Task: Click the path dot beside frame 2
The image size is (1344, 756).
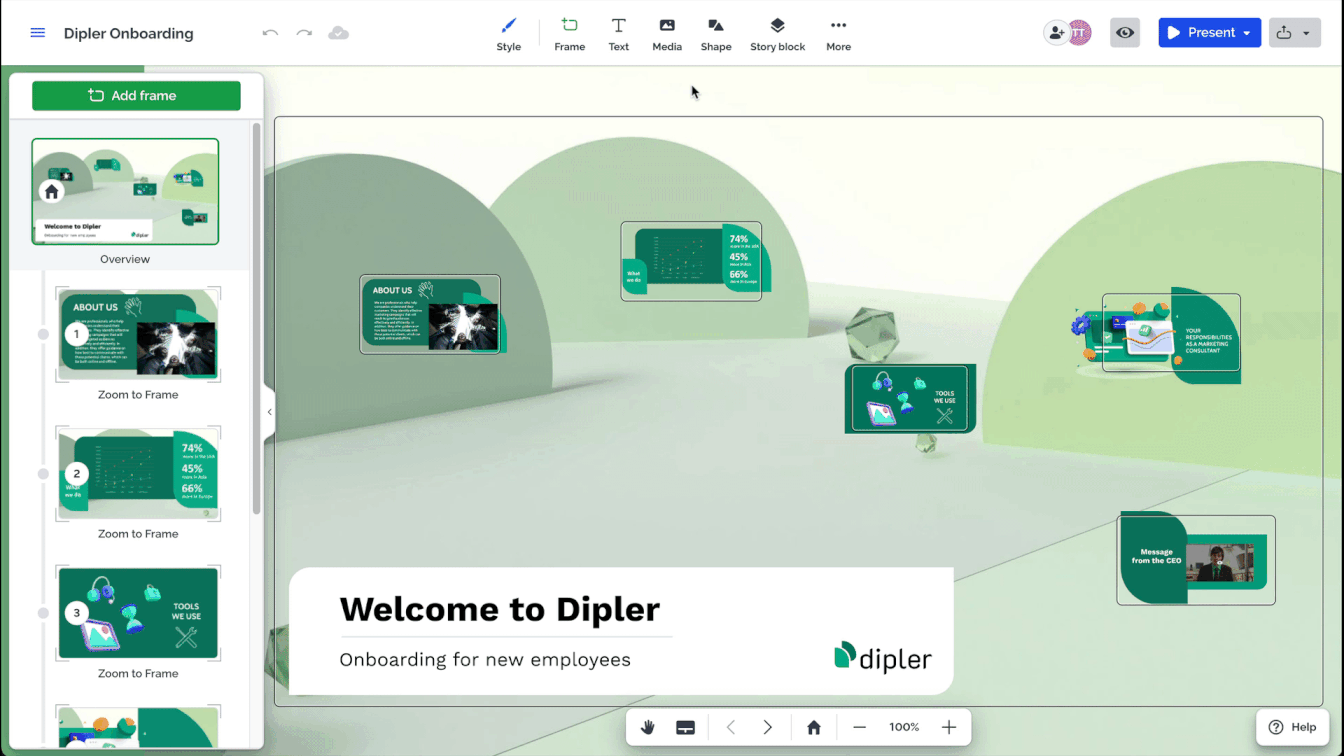Action: (43, 474)
